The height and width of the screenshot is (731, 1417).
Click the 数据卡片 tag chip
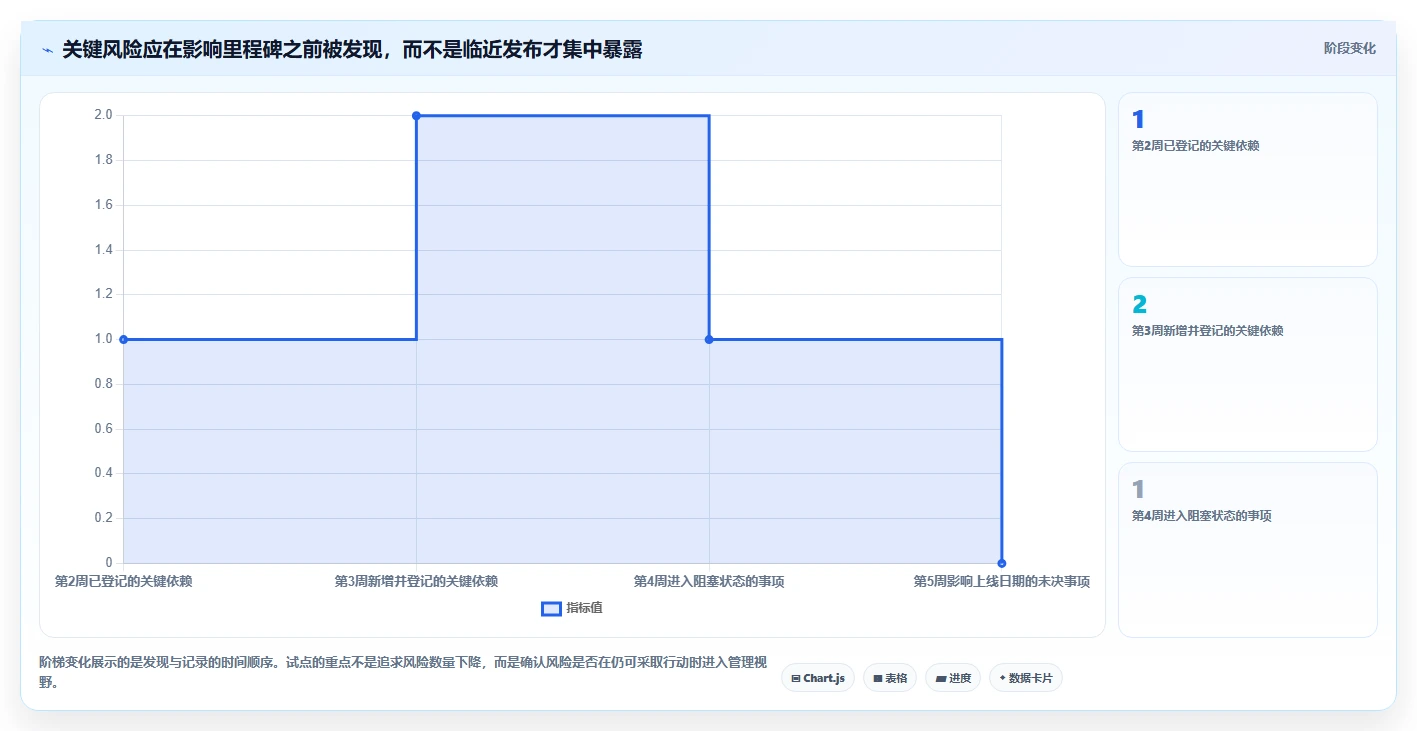coord(1025,678)
